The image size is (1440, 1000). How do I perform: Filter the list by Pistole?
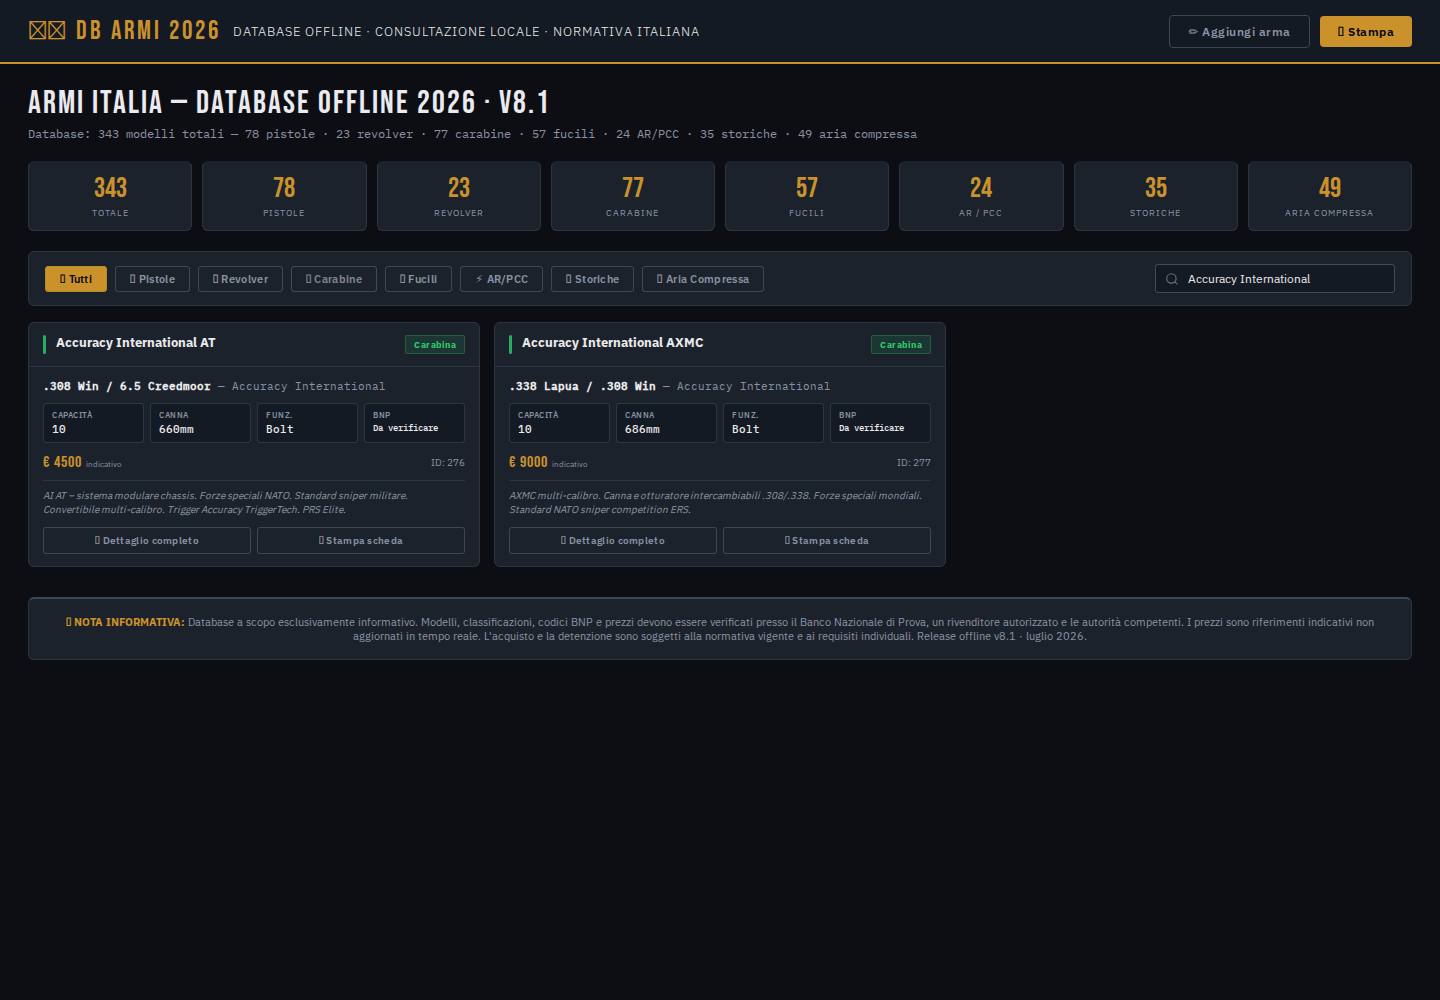point(152,279)
